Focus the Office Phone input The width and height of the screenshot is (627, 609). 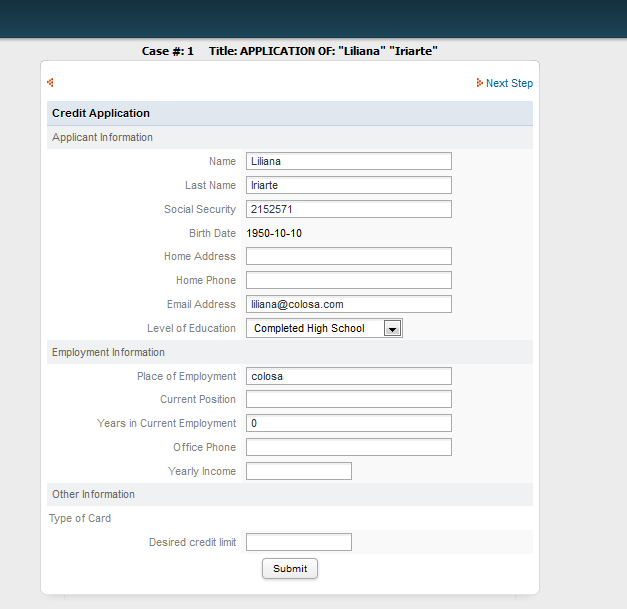[348, 447]
